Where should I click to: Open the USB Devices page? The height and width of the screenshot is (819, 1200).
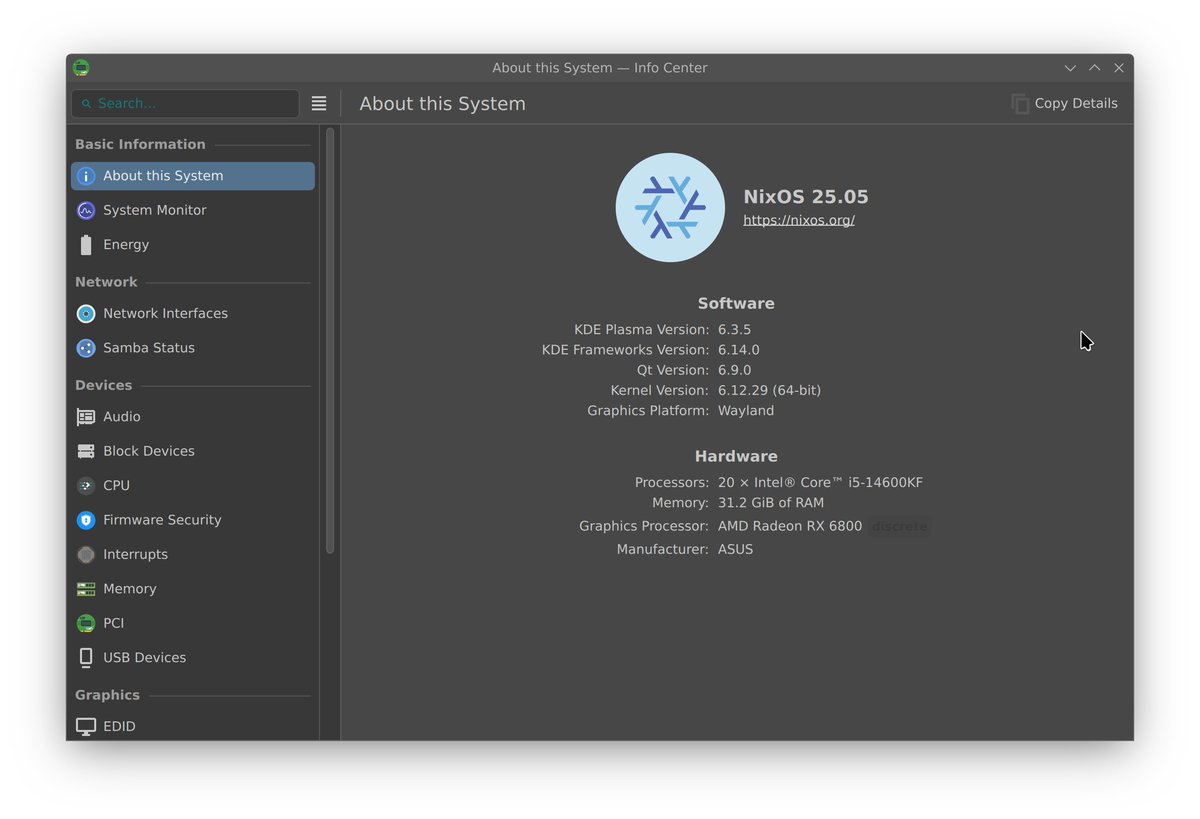click(x=193, y=658)
